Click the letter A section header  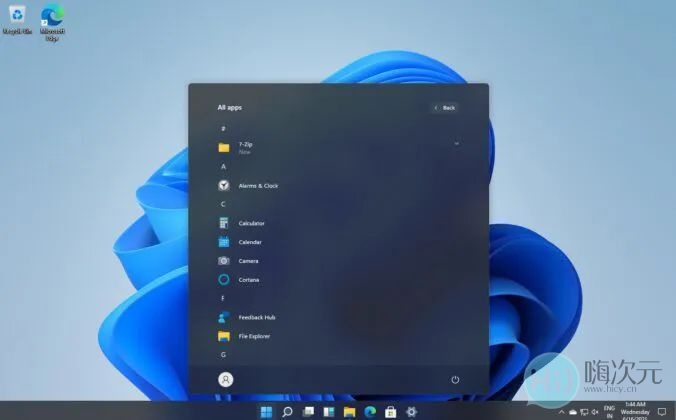(x=223, y=166)
